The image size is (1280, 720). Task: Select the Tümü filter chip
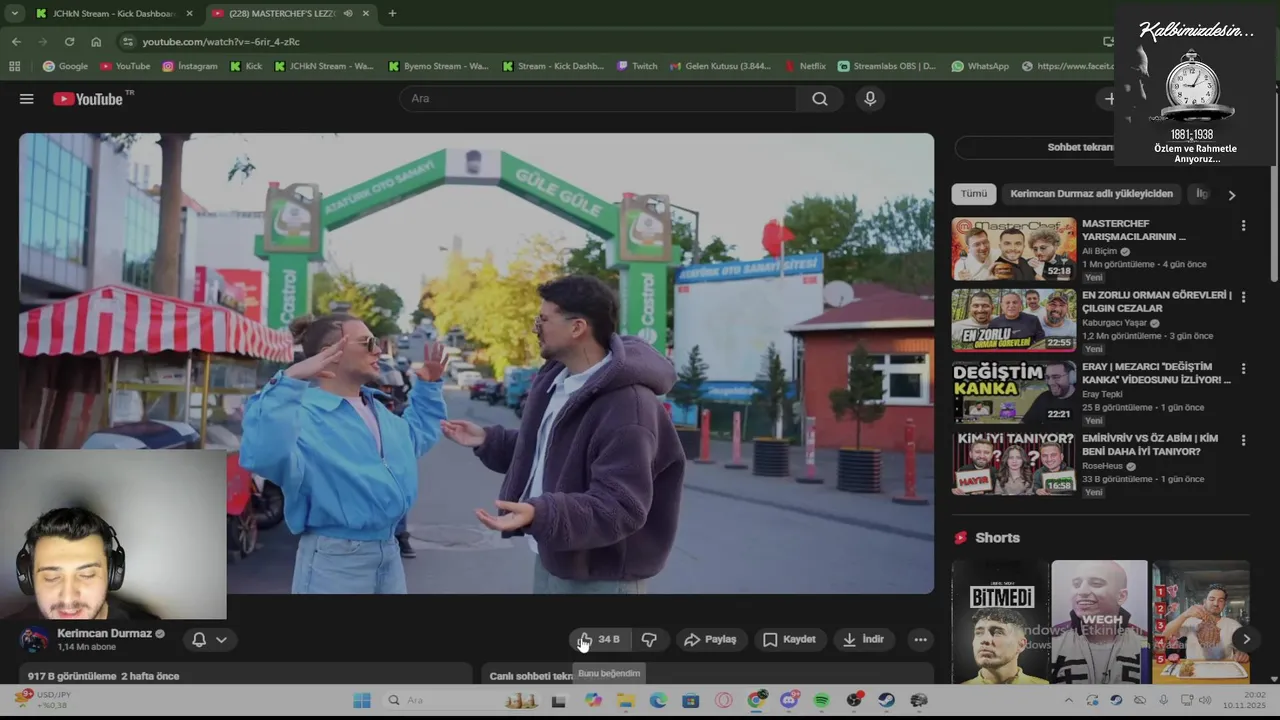tap(974, 194)
